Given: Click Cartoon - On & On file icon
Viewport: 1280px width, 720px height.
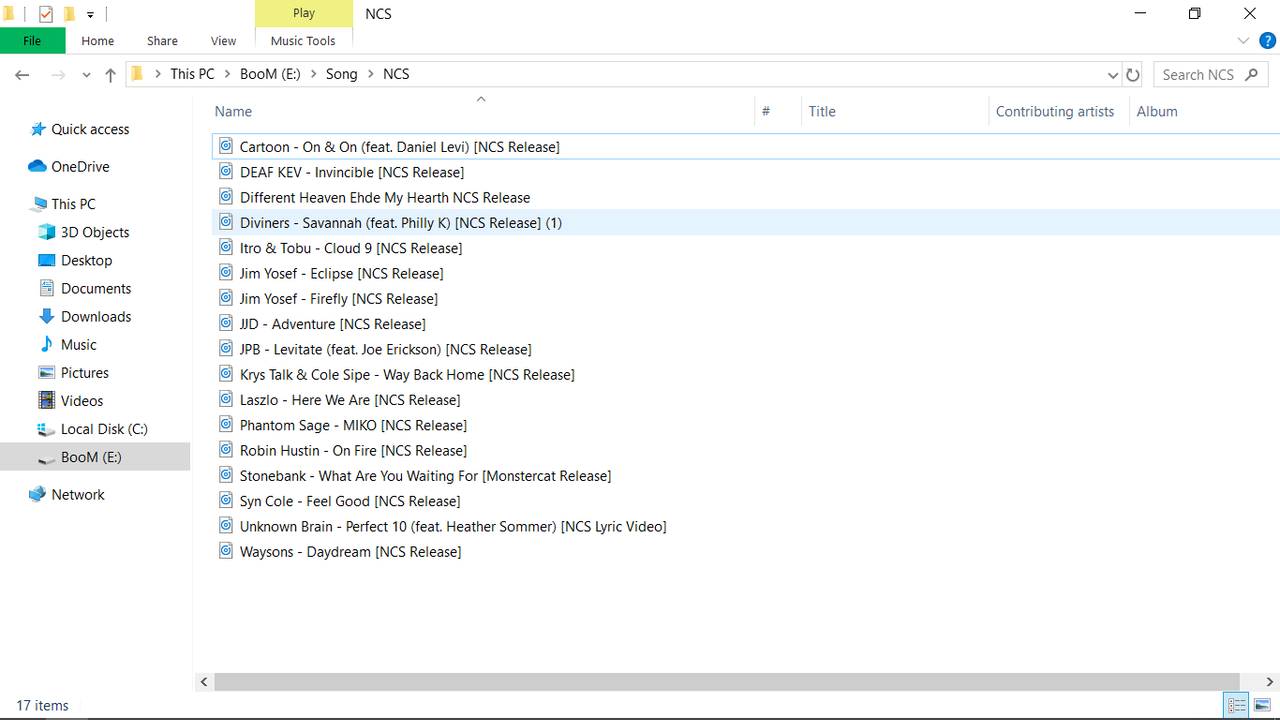Looking at the screenshot, I should click(226, 146).
